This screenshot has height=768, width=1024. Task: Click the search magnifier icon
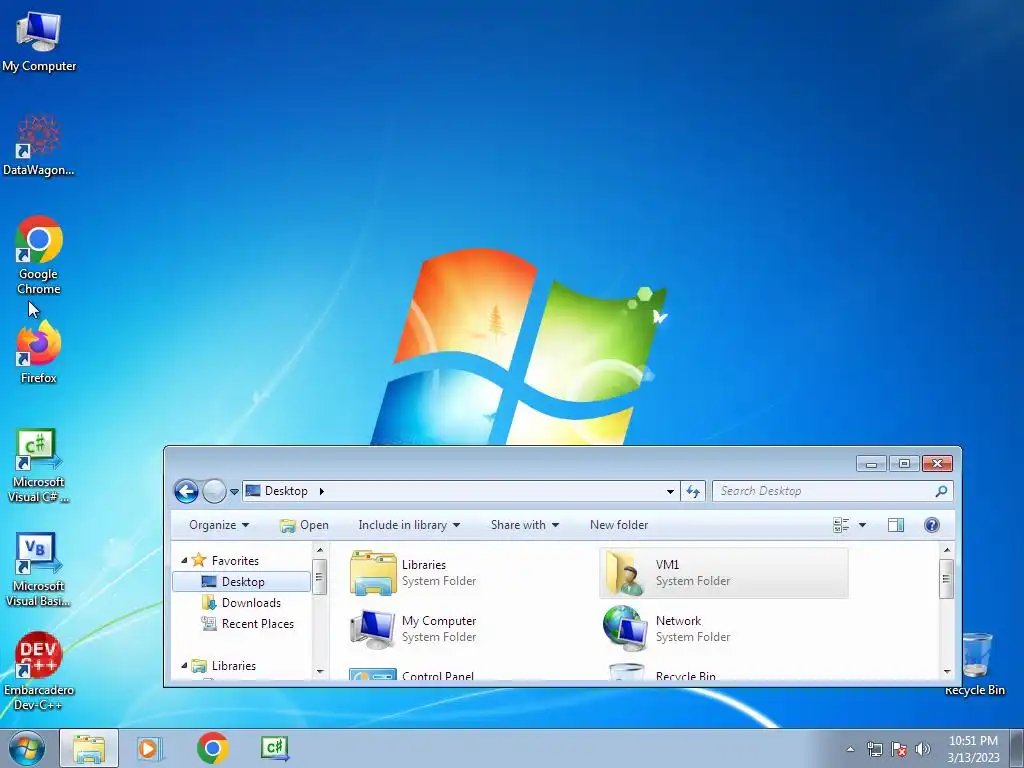click(941, 491)
